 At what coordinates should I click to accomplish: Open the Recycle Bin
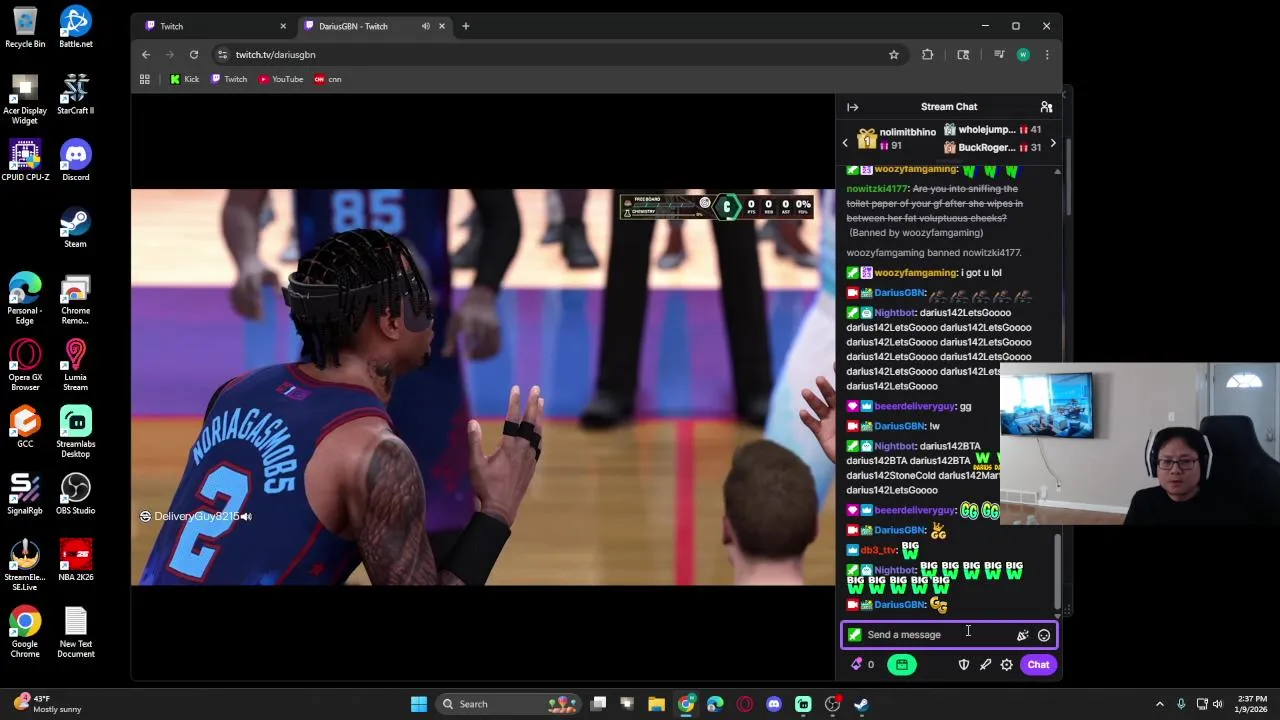pyautogui.click(x=25, y=27)
